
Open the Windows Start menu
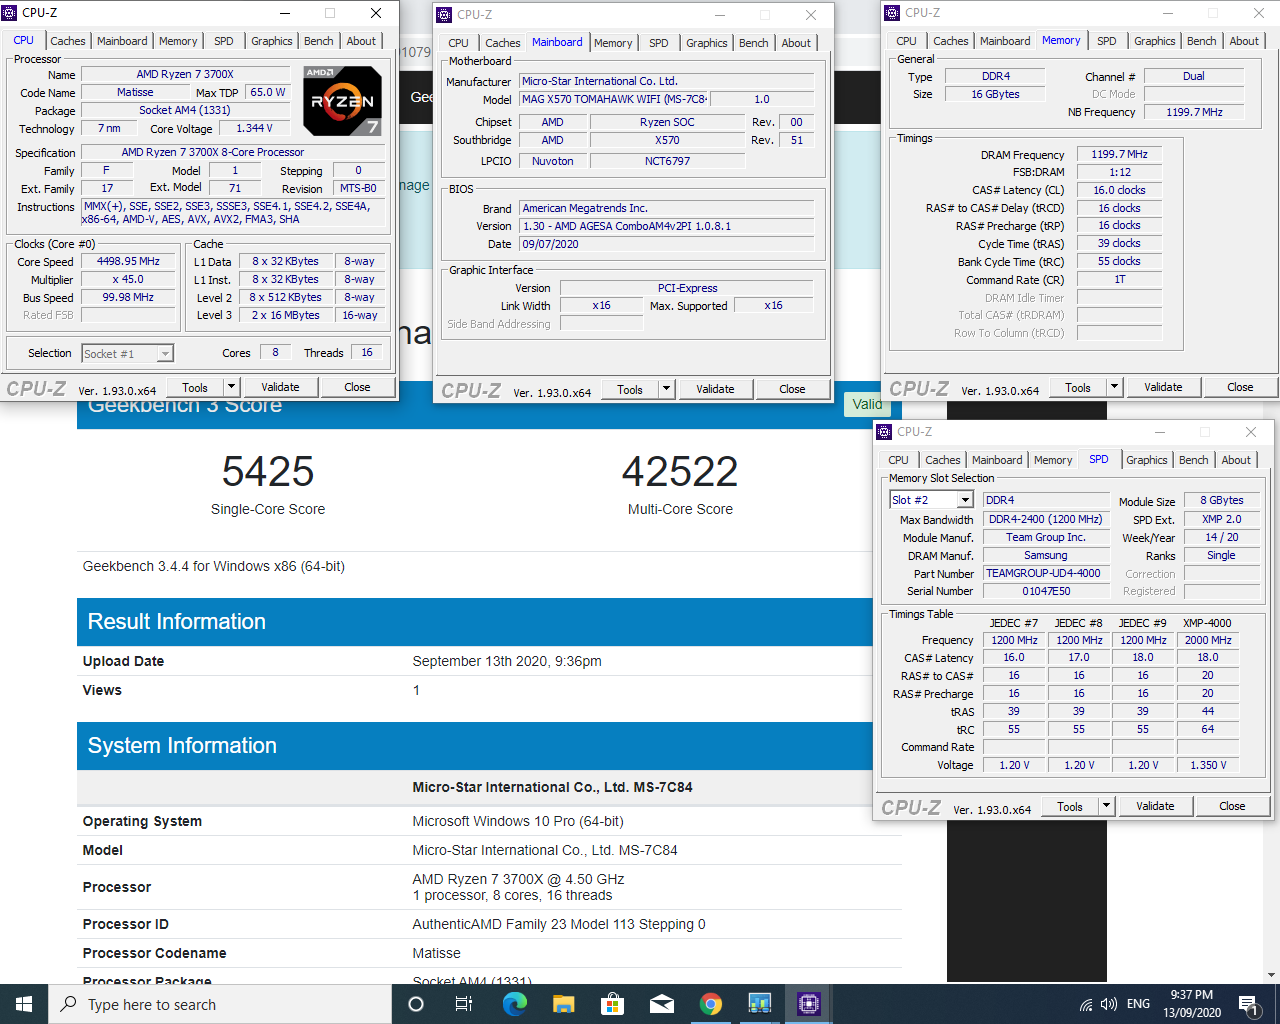pyautogui.click(x=24, y=1004)
